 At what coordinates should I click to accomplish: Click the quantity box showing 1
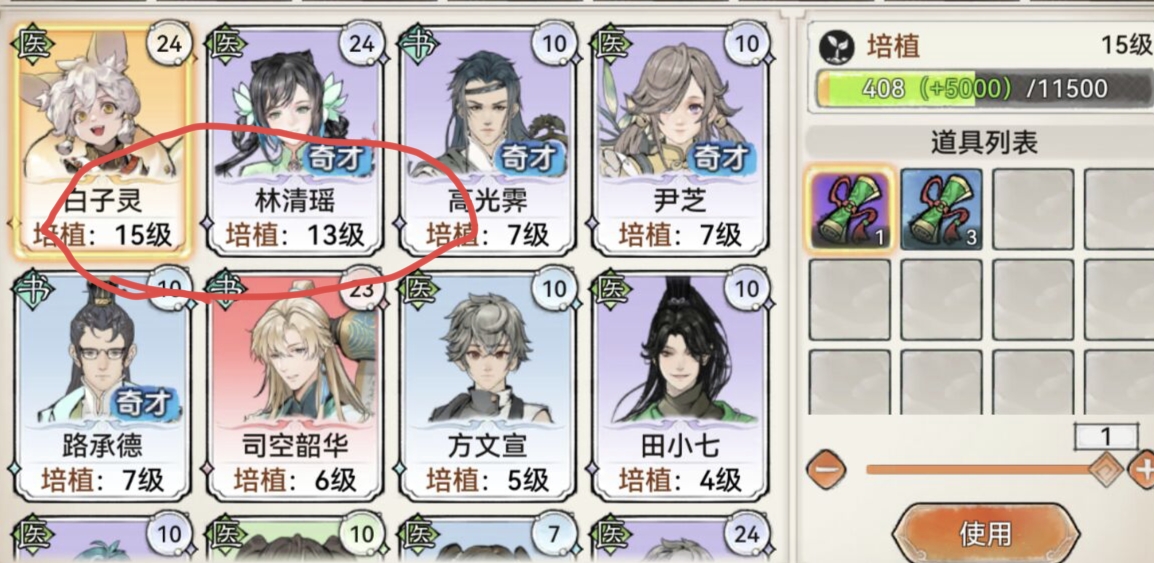tap(1105, 437)
